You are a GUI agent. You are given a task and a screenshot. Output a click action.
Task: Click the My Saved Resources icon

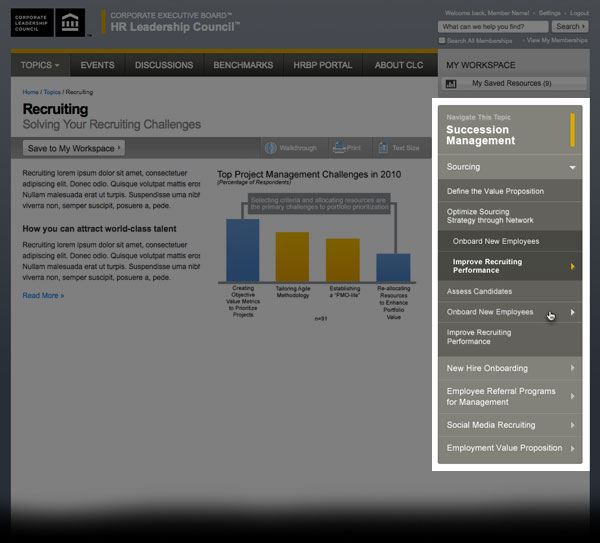coord(451,84)
